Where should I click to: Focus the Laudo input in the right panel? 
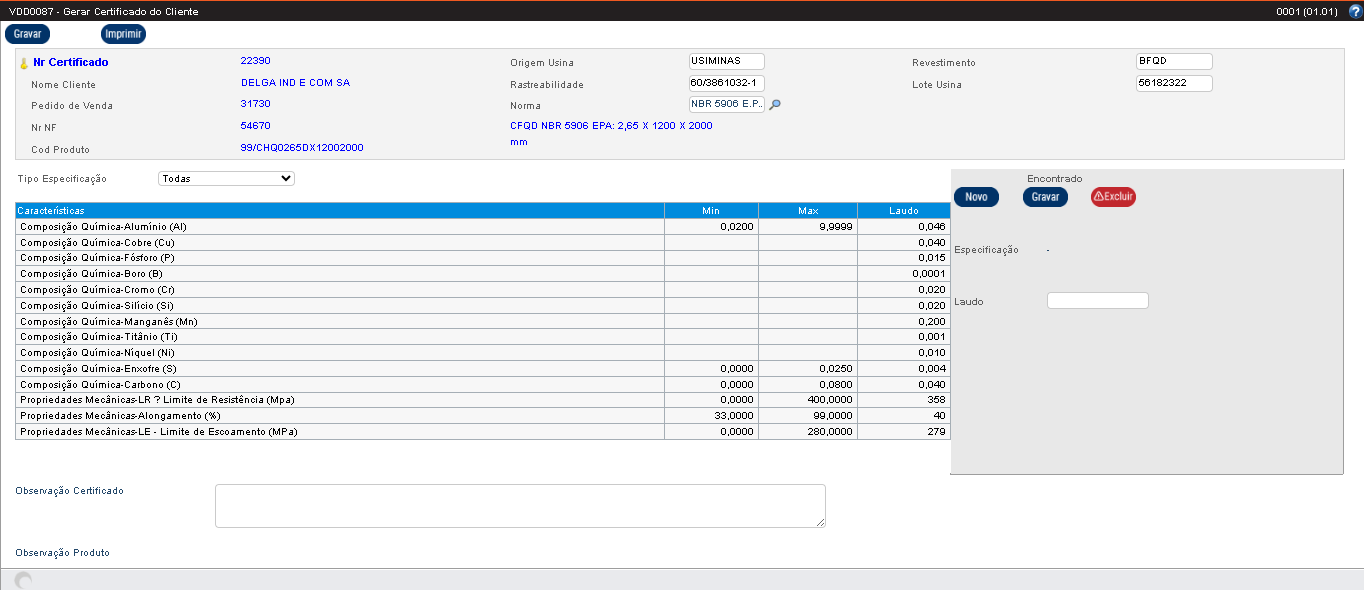[x=1097, y=301]
